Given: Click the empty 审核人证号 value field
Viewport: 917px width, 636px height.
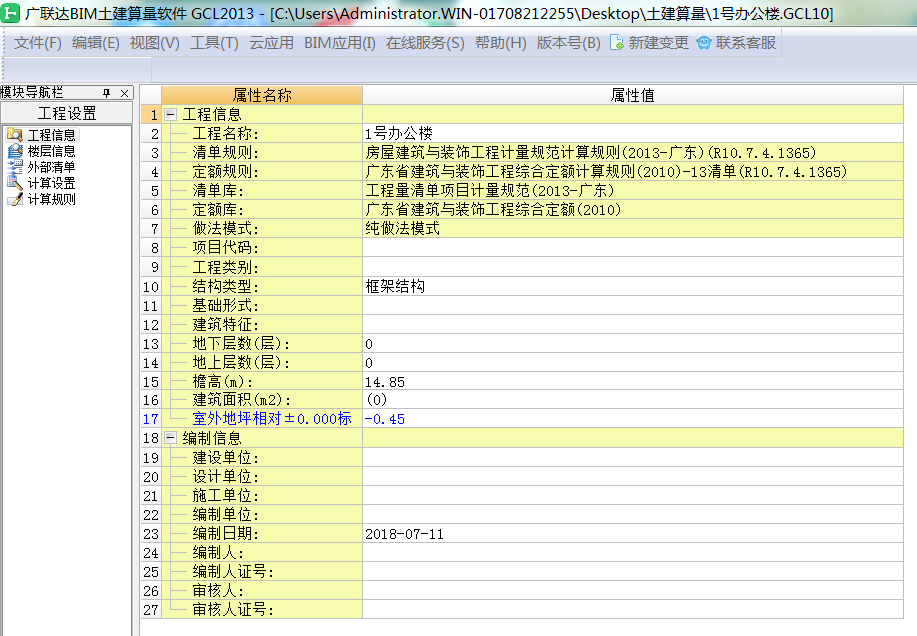Looking at the screenshot, I should [x=633, y=610].
